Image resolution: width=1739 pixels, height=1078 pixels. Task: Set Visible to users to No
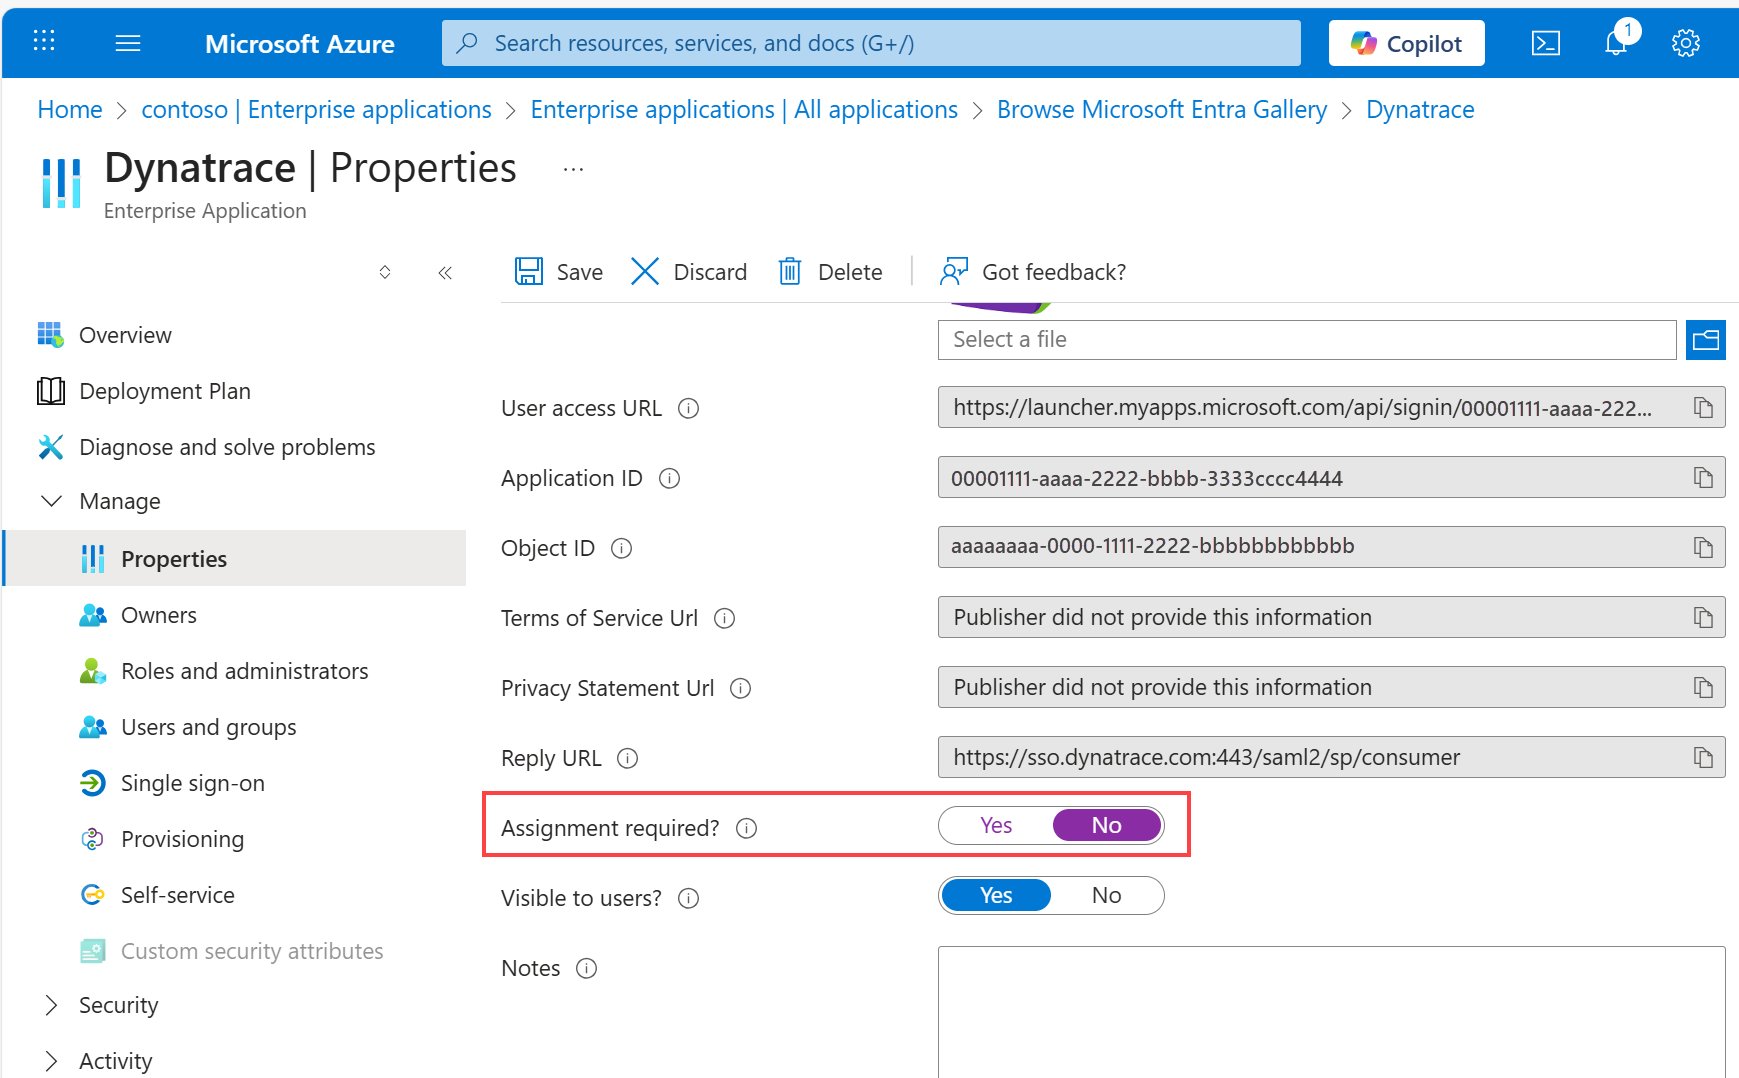pos(1107,896)
